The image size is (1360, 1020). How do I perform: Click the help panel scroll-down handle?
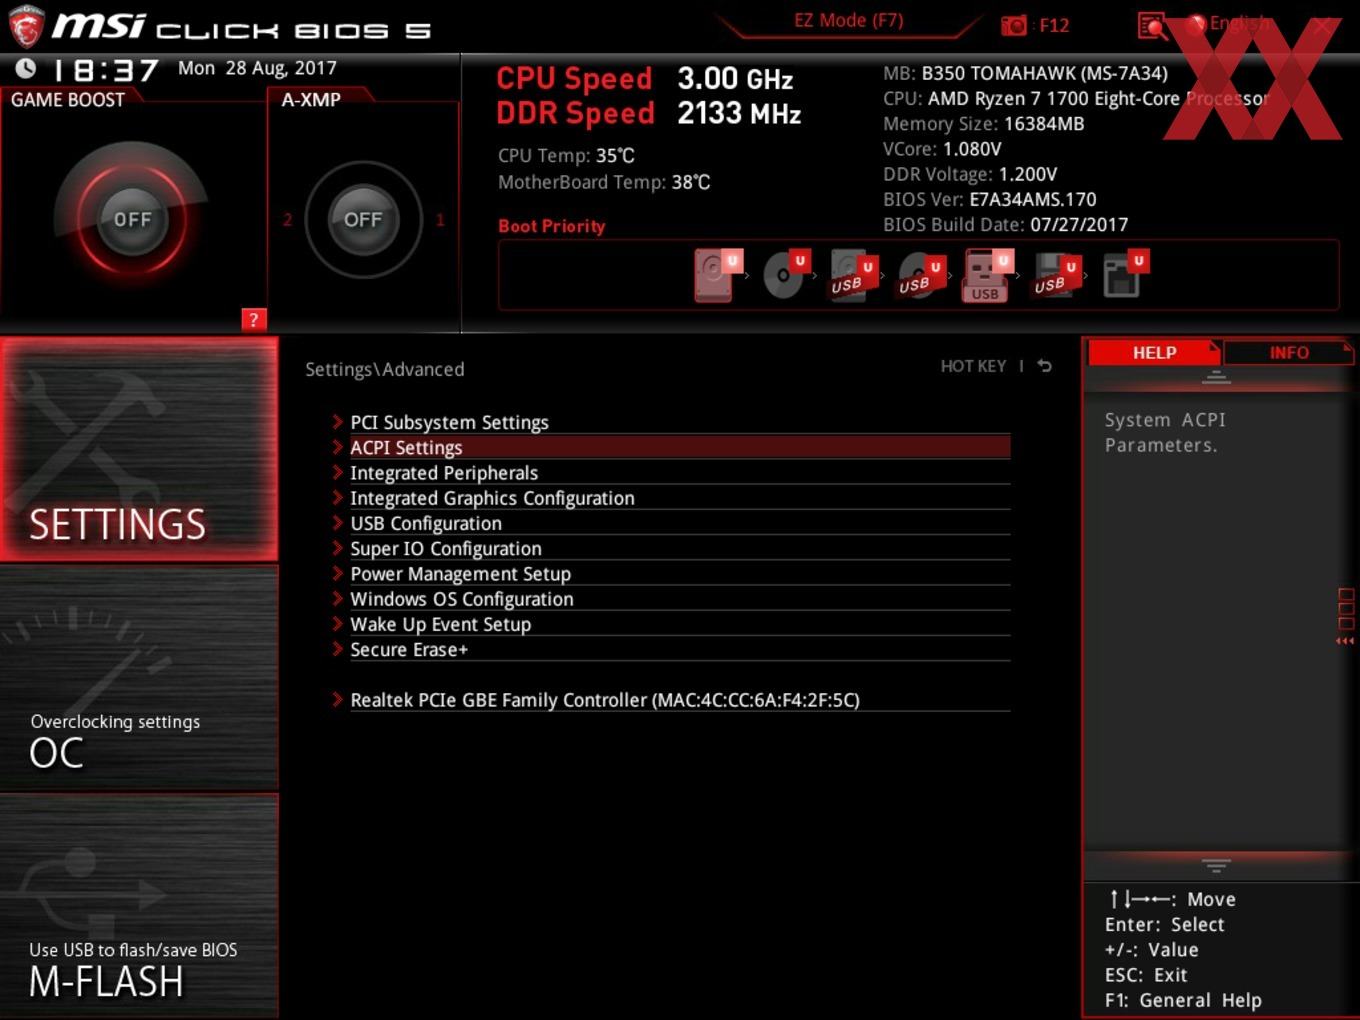point(1216,865)
